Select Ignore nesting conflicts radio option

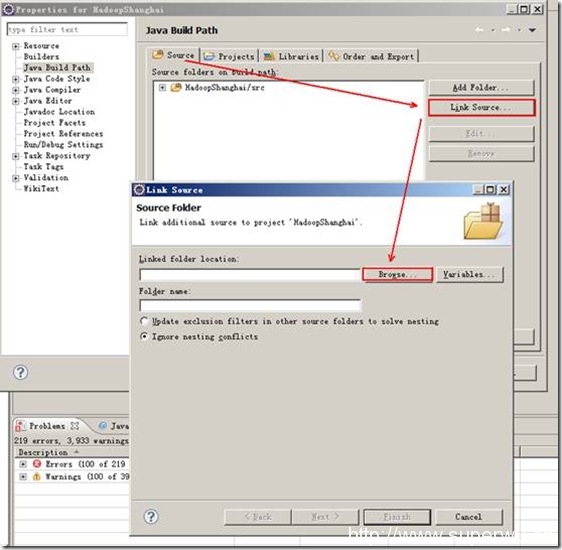(144, 336)
